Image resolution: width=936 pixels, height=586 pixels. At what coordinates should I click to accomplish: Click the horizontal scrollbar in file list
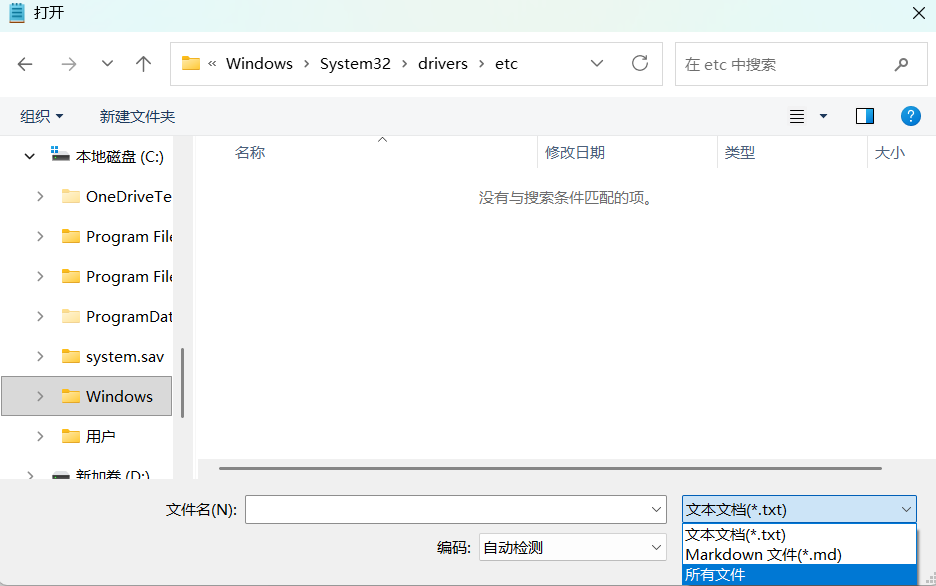(550, 468)
